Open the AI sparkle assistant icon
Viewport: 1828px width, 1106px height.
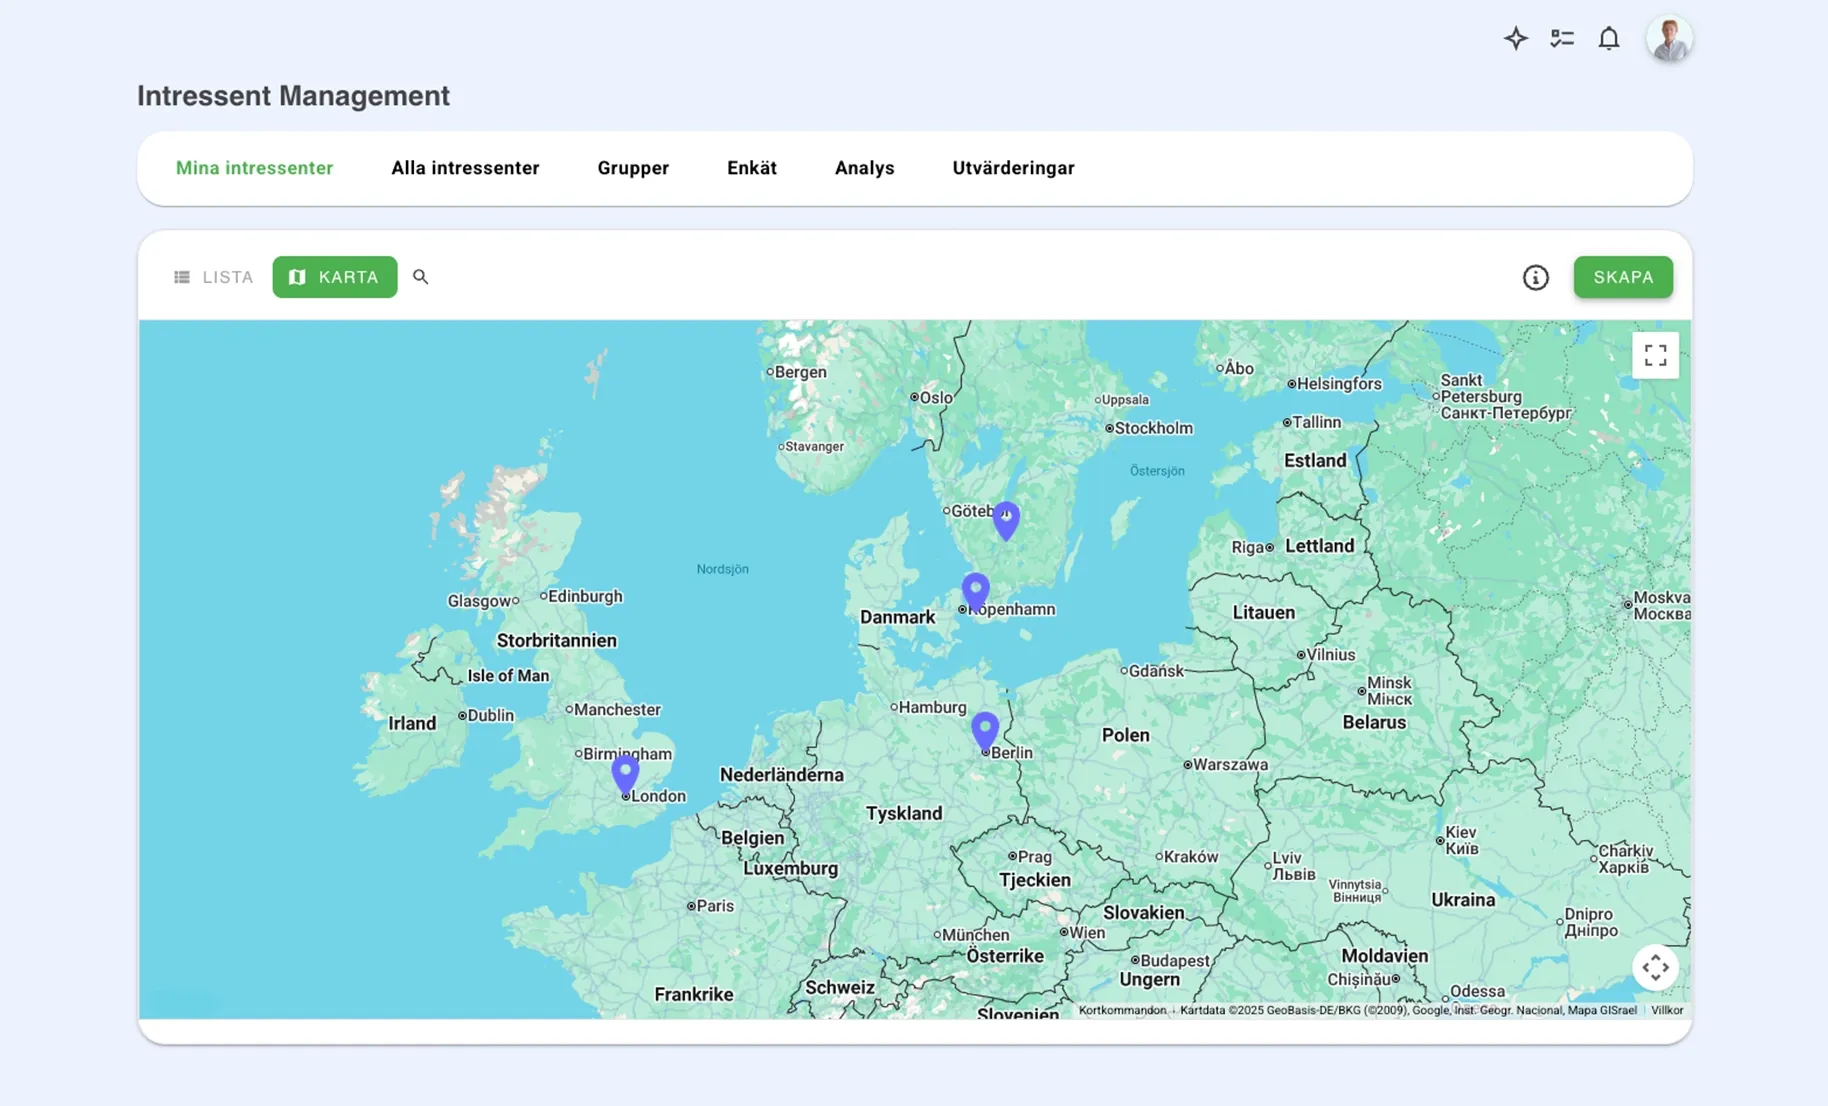1515,39
